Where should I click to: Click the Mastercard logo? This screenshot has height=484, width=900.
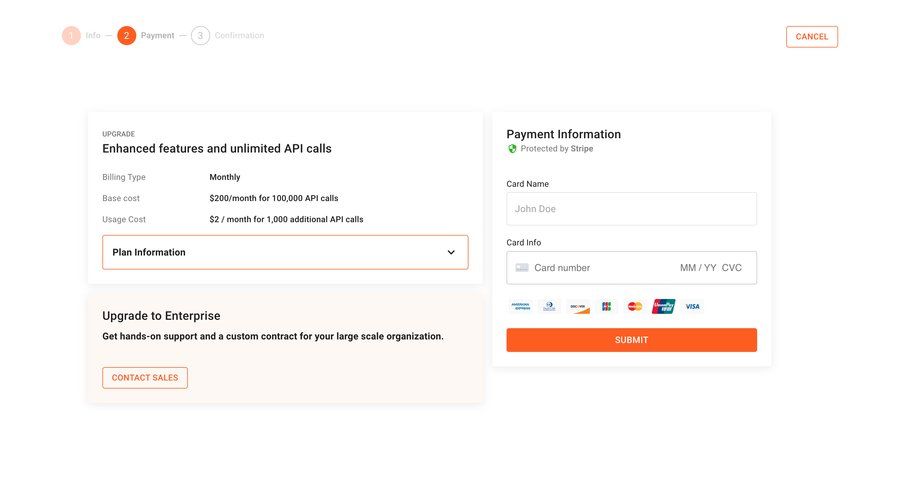(x=634, y=307)
